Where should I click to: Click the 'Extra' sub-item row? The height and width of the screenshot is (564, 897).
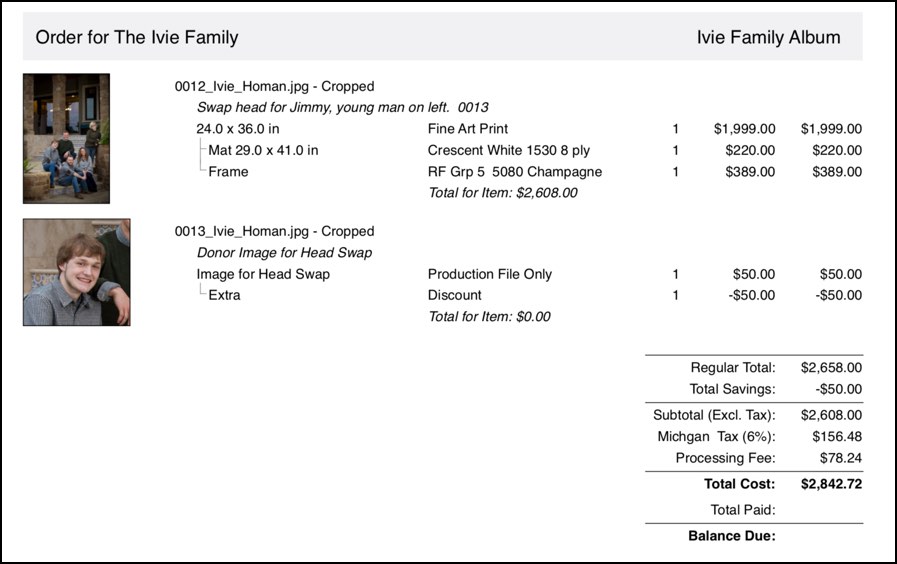coord(224,295)
